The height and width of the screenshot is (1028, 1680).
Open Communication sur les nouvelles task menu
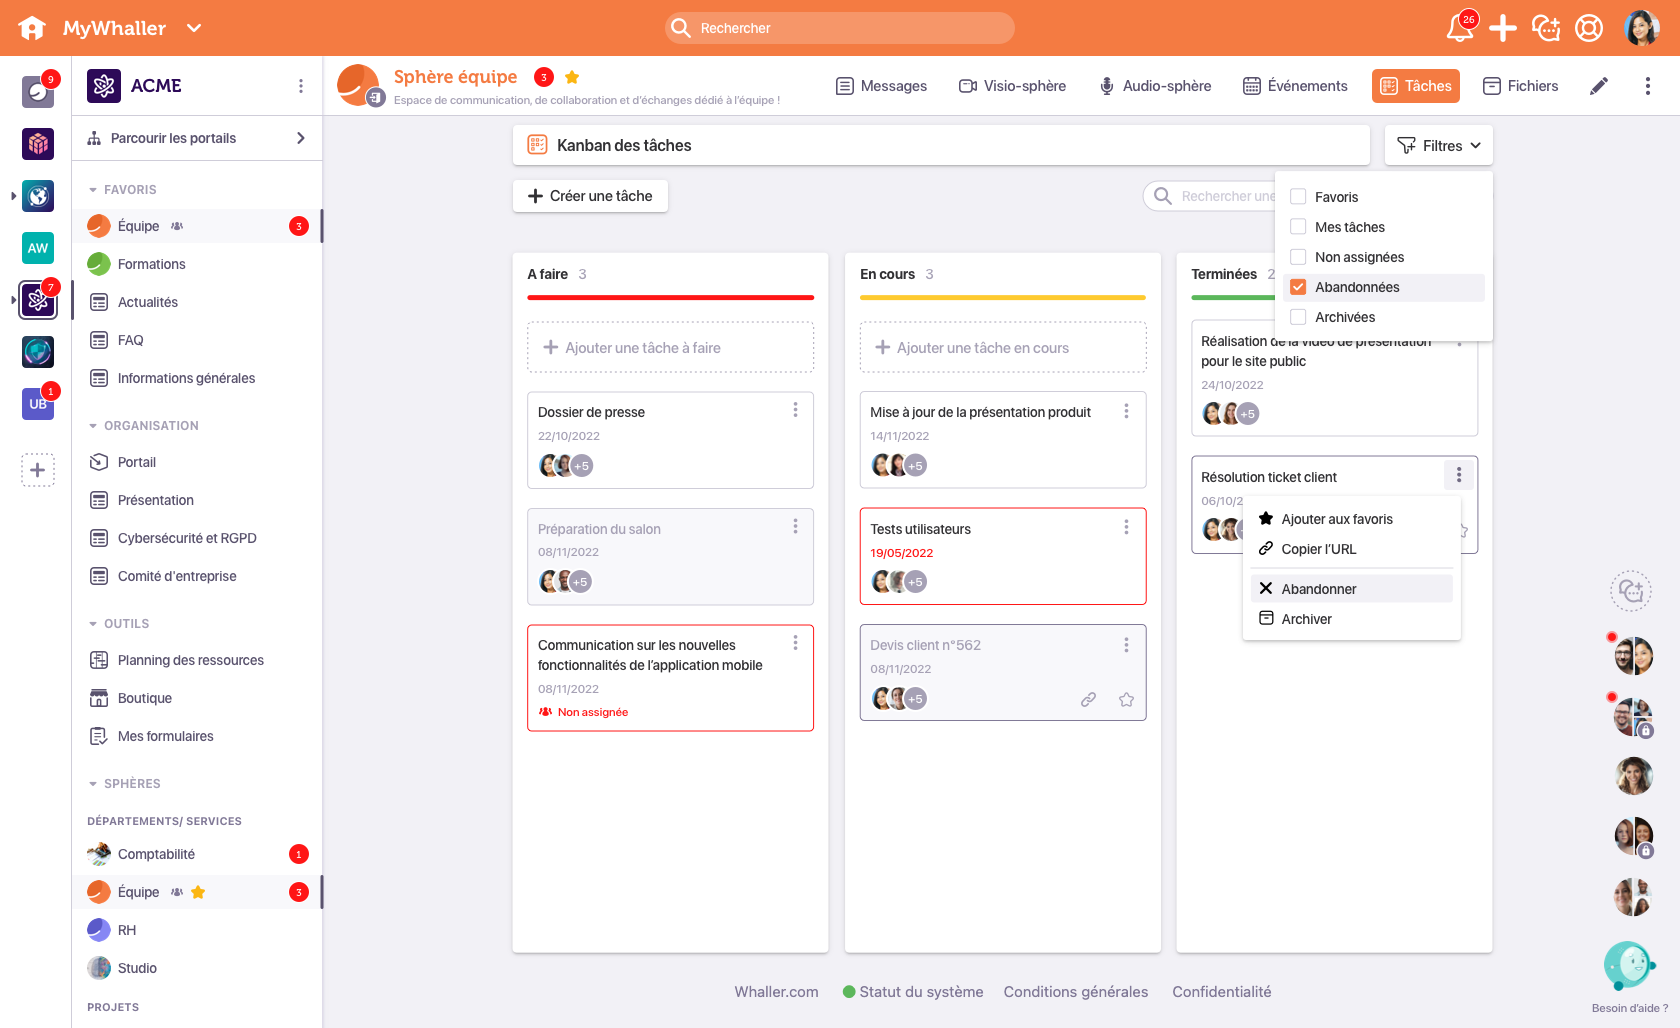795,643
